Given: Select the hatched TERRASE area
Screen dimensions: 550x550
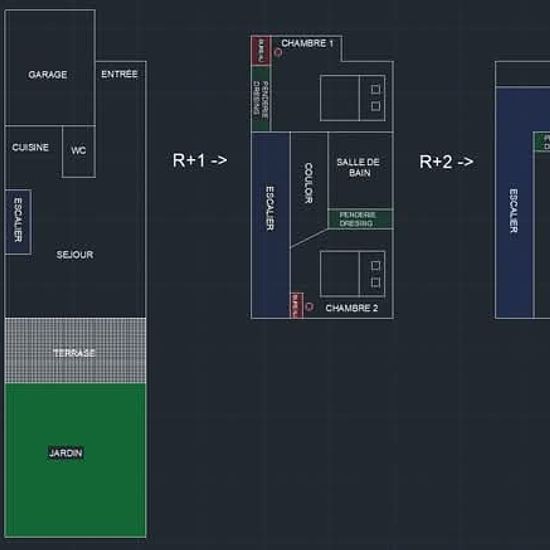Looking at the screenshot, I should tap(75, 350).
